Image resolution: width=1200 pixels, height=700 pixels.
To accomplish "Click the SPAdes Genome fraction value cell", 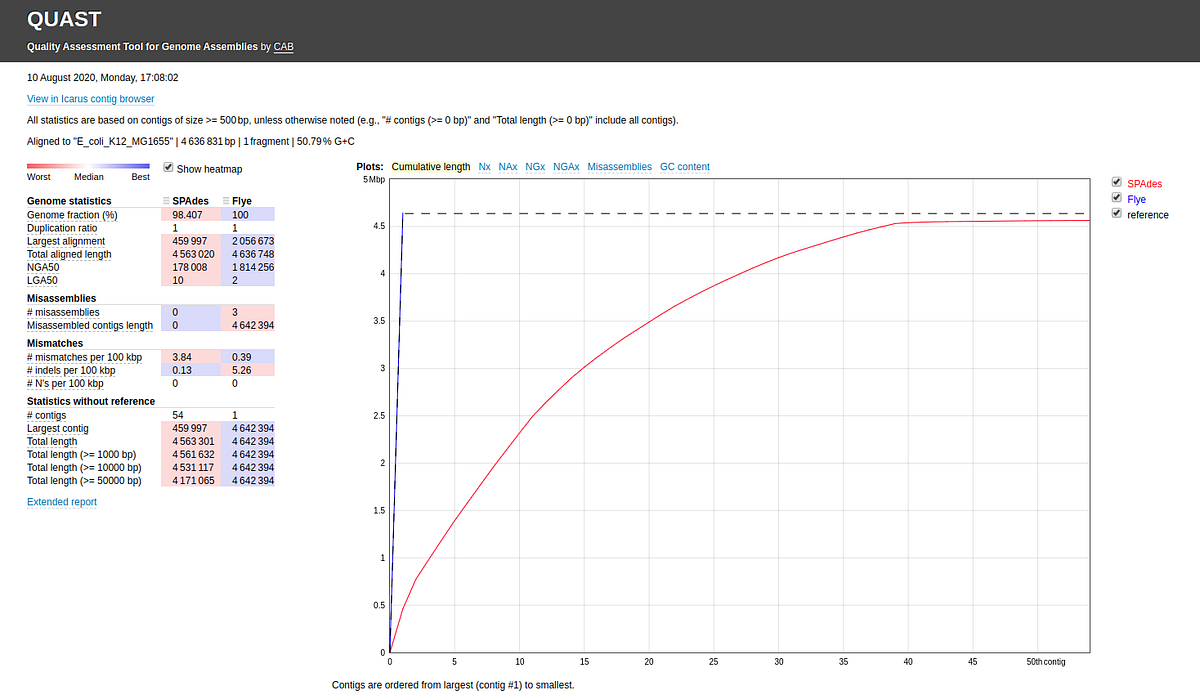I will 189,215.
